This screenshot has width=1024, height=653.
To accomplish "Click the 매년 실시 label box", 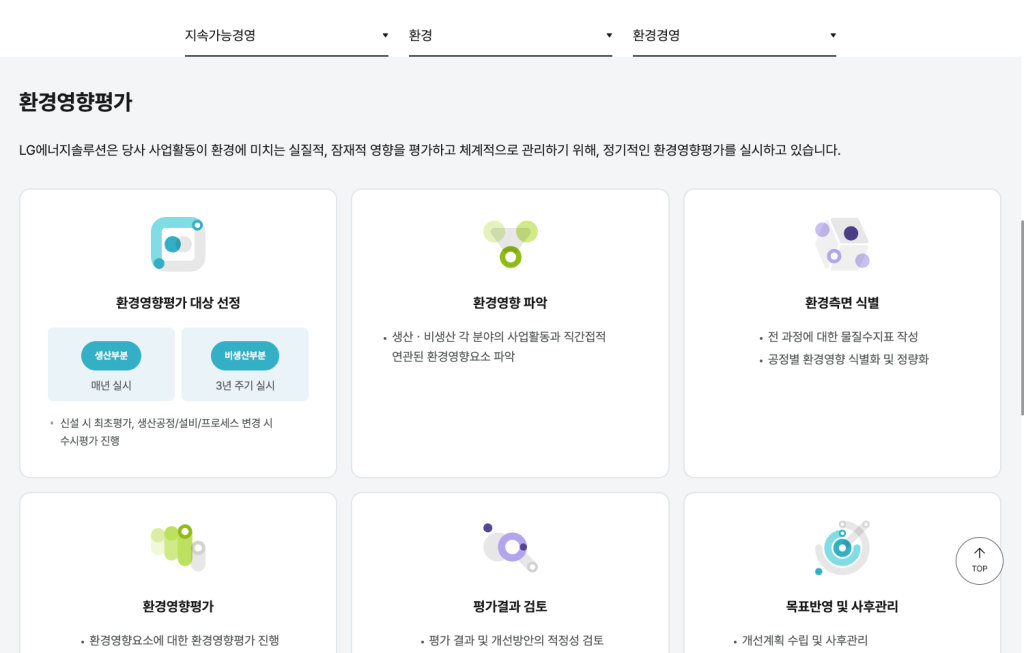I will [111, 385].
